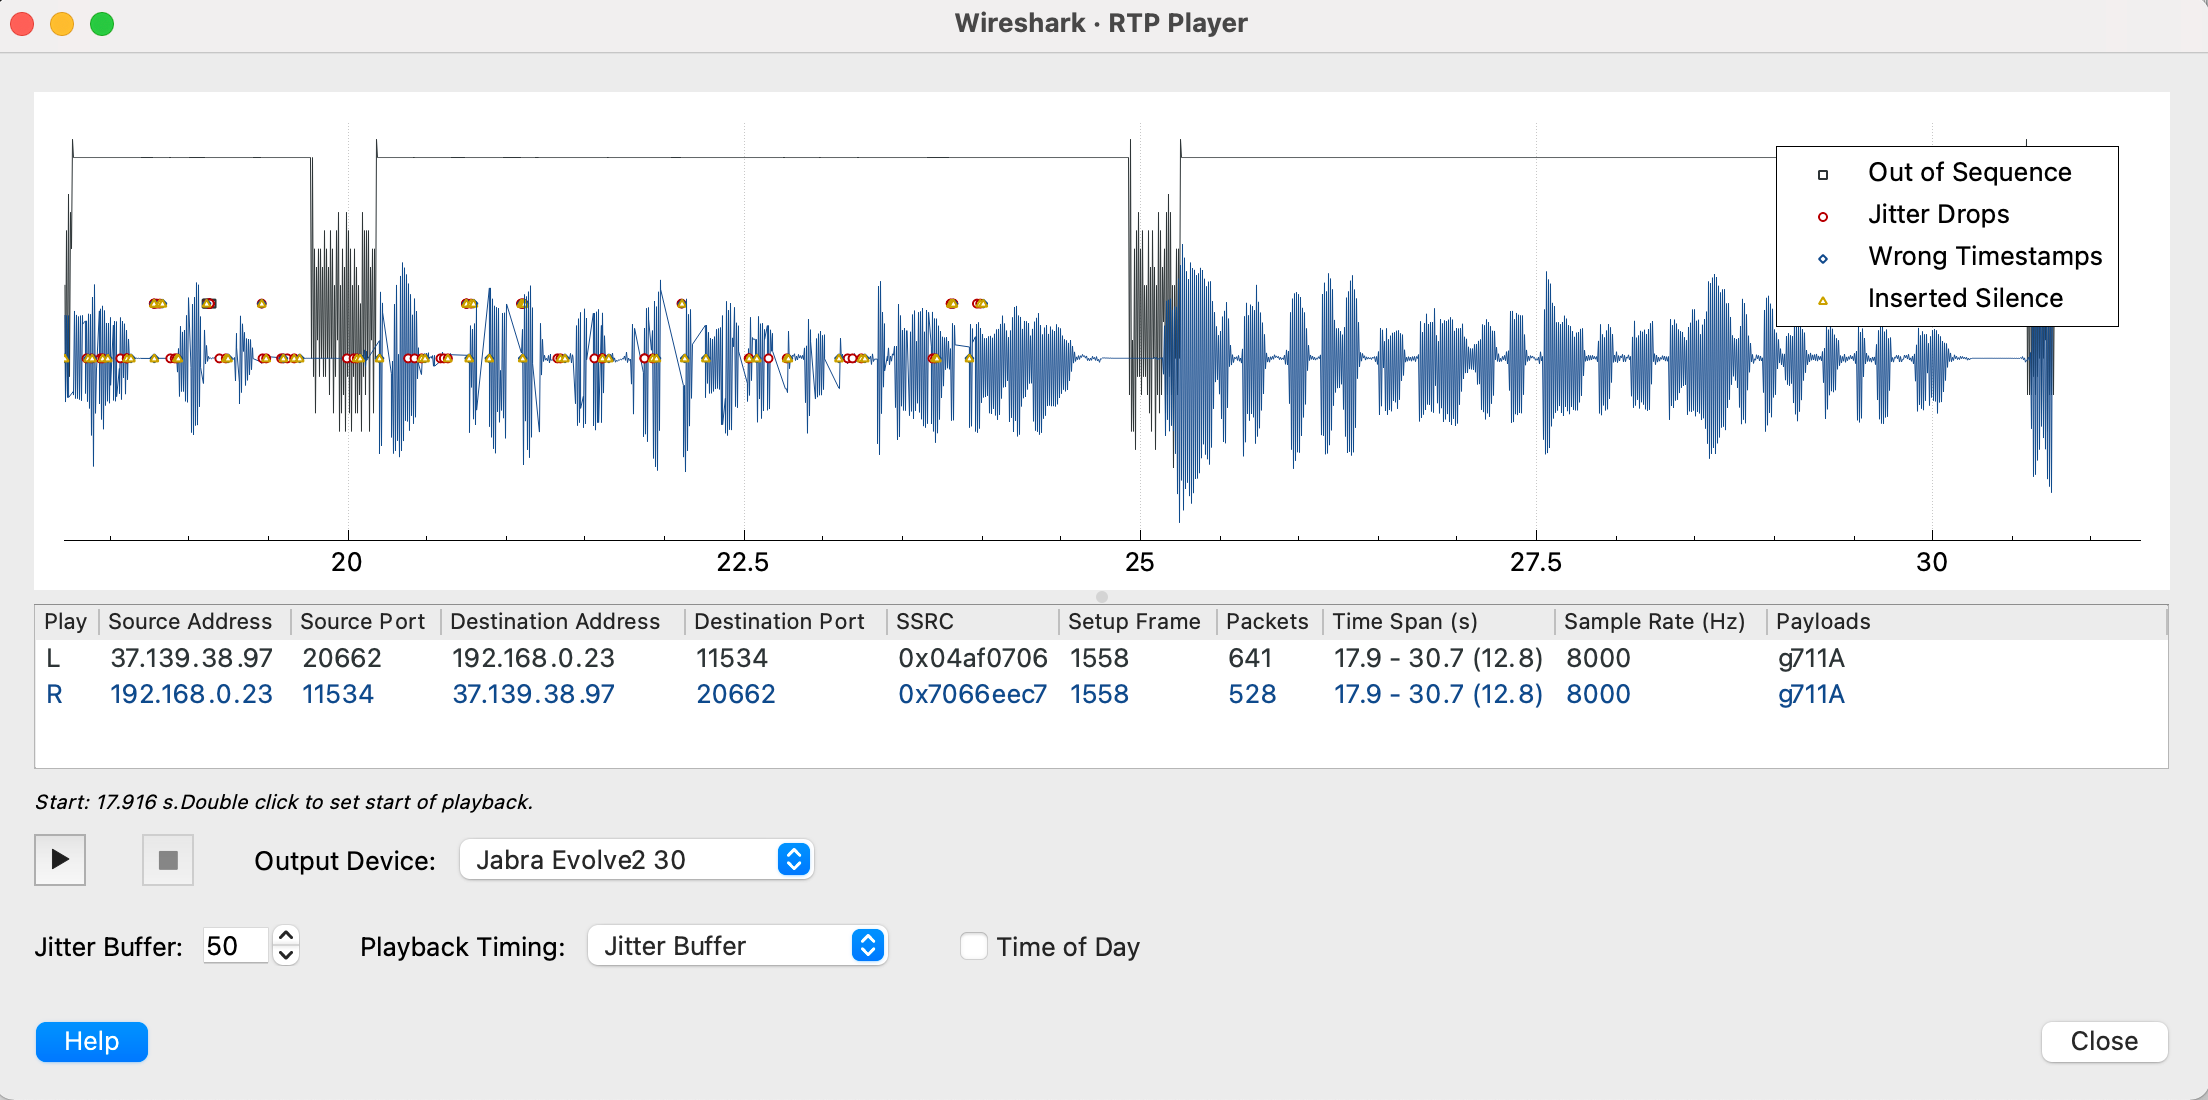Click the Inserted Silence legend triangle icon
The image size is (2208, 1100).
pyautogui.click(x=1823, y=300)
